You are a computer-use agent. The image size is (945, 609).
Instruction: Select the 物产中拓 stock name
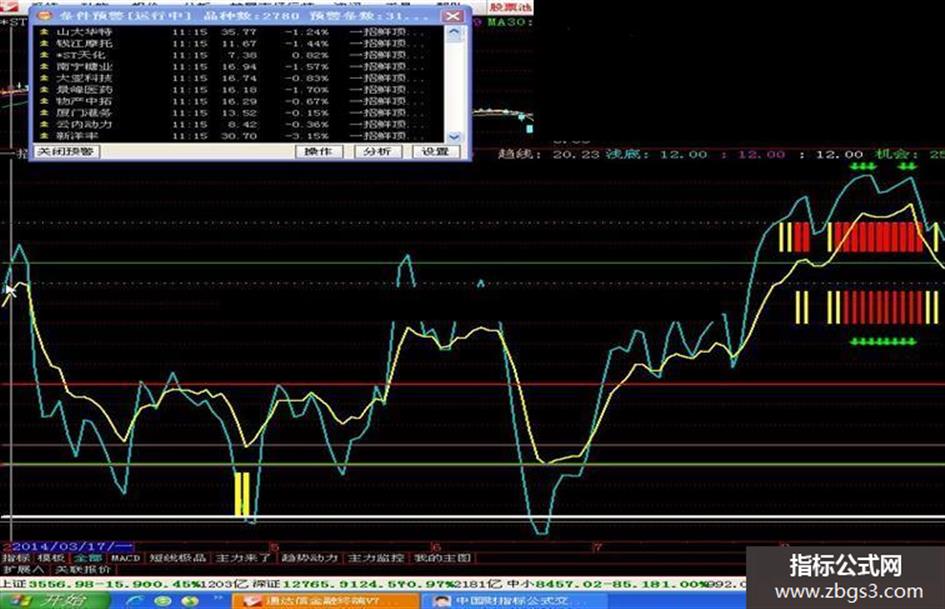[x=84, y=101]
